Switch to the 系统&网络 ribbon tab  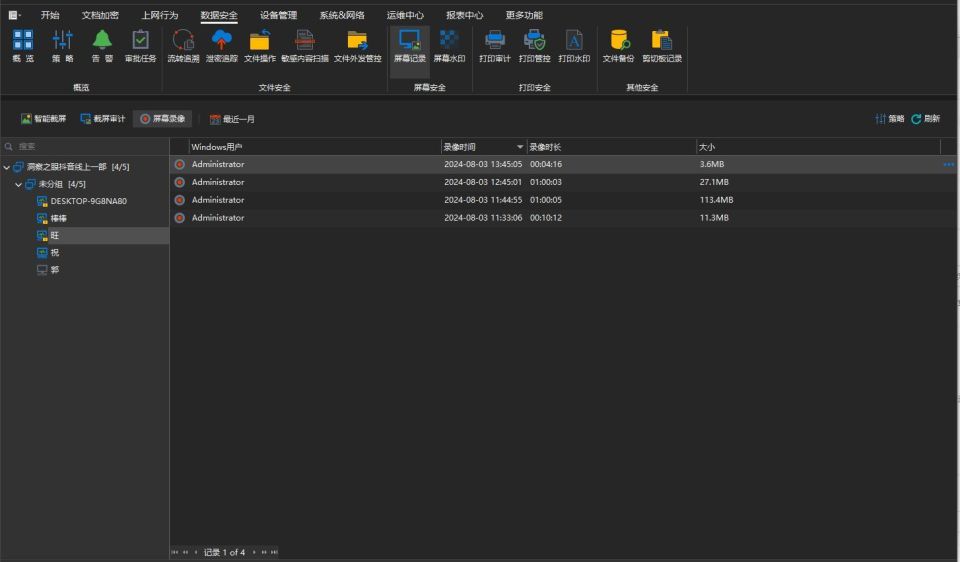point(342,15)
